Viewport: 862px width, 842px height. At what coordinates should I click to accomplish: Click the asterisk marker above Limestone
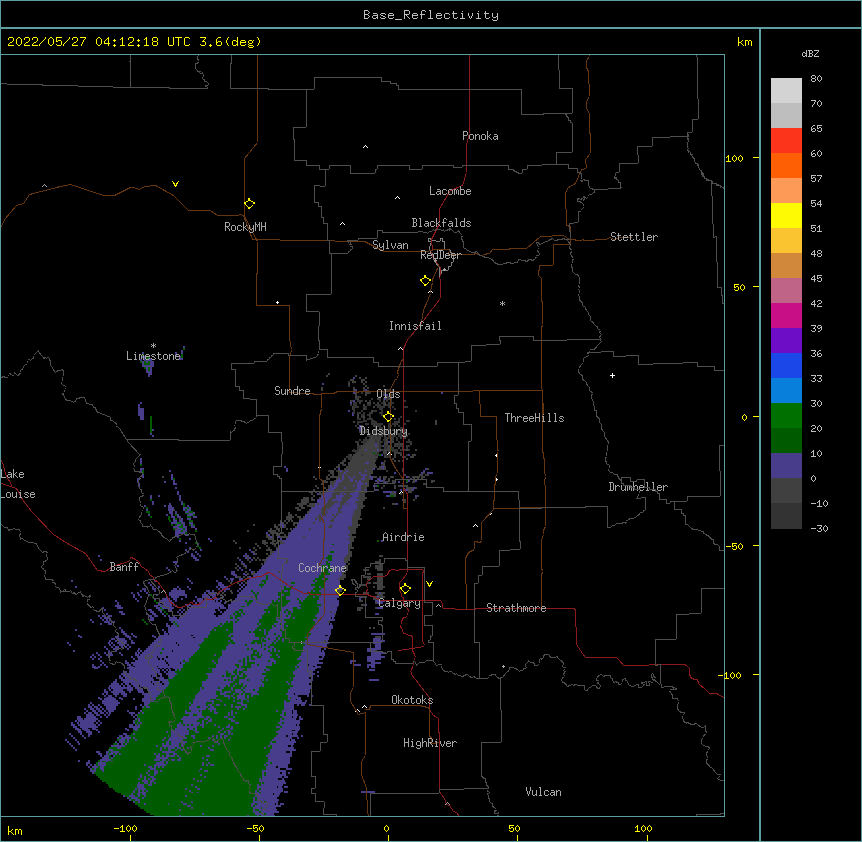(153, 346)
